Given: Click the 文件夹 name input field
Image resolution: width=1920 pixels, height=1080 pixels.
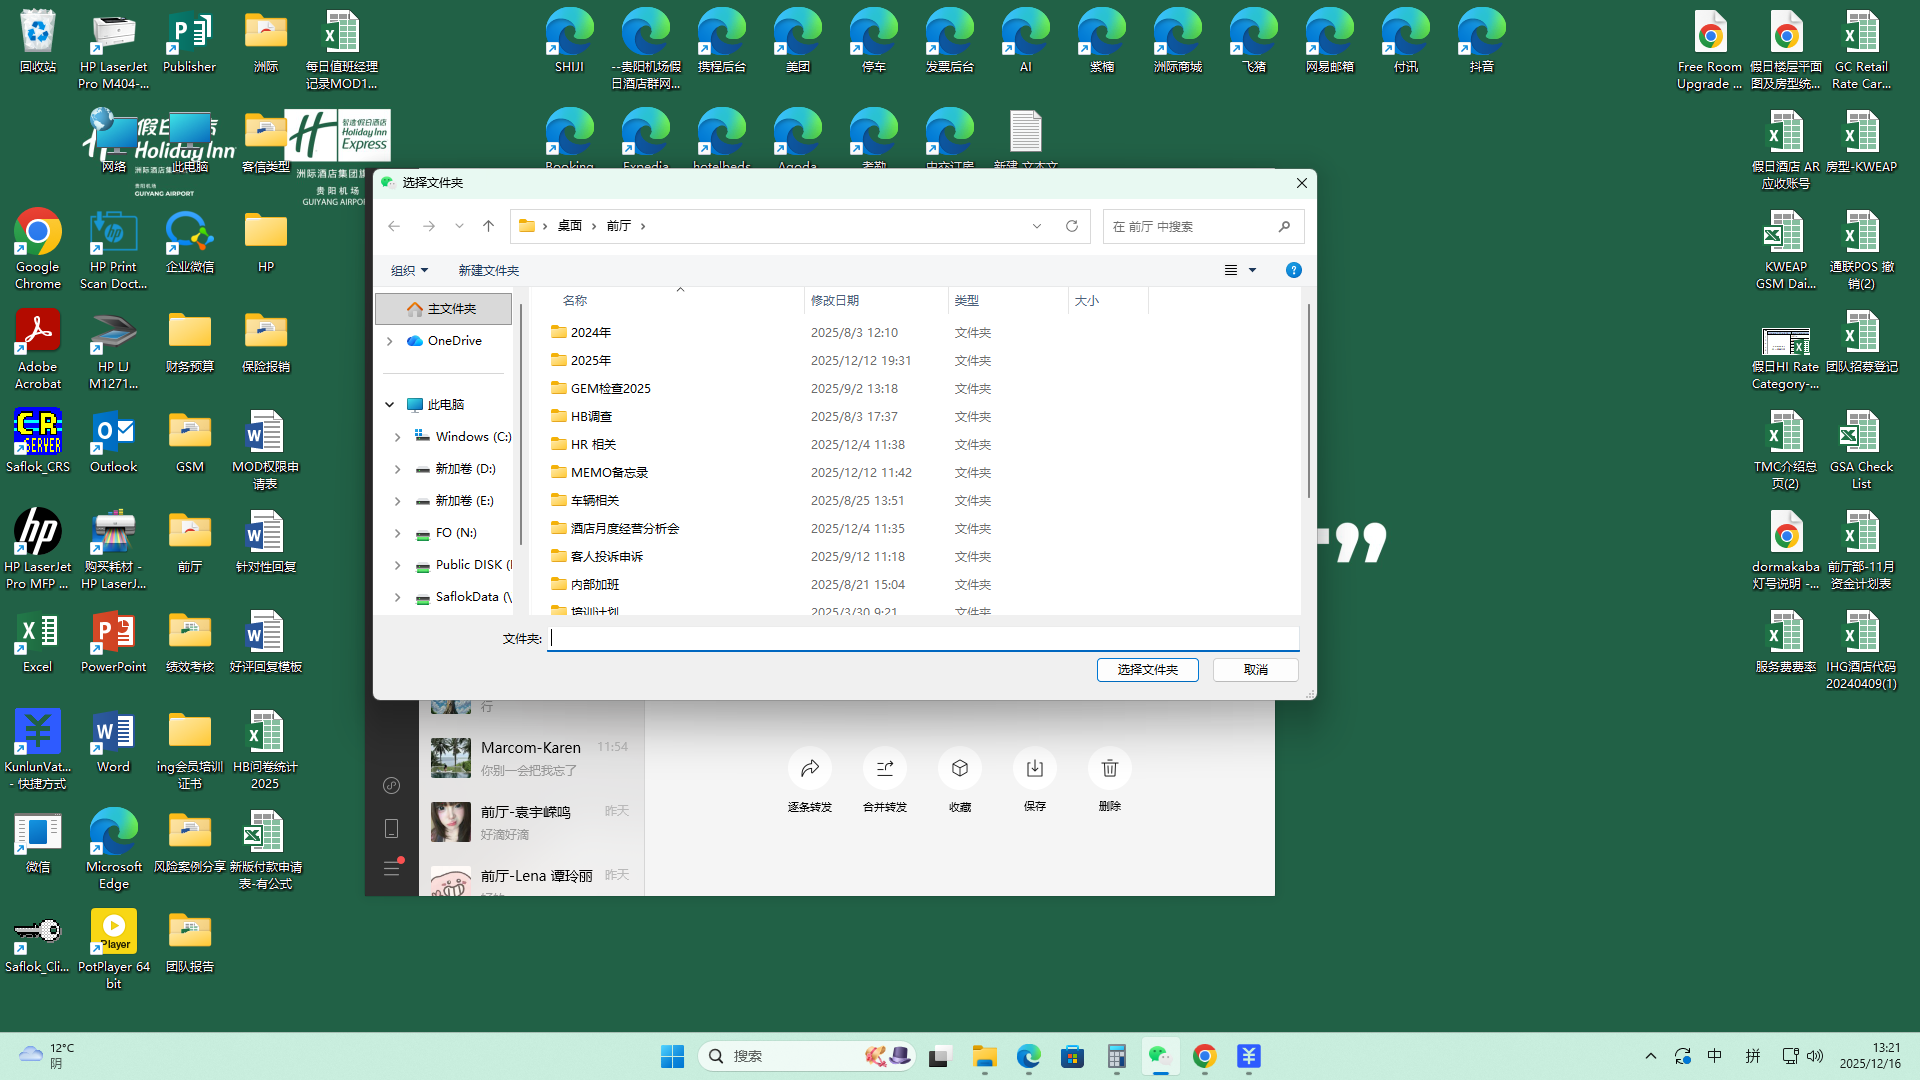Looking at the screenshot, I should point(922,638).
